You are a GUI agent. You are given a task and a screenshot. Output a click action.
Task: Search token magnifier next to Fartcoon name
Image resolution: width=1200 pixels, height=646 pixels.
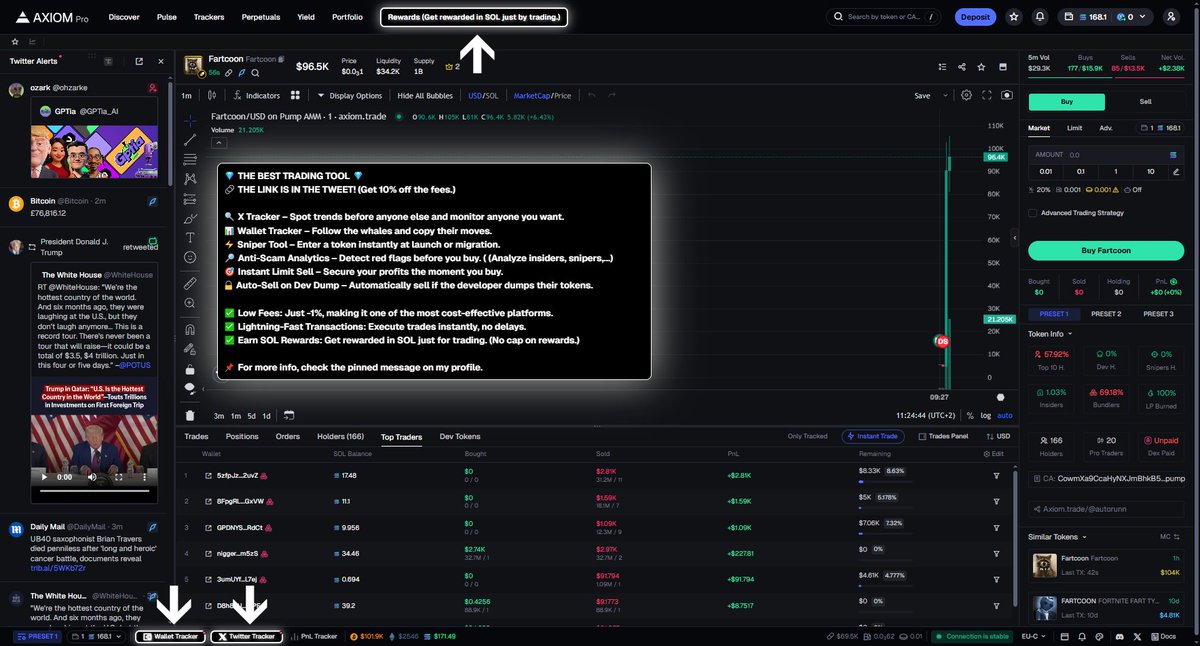tap(256, 73)
